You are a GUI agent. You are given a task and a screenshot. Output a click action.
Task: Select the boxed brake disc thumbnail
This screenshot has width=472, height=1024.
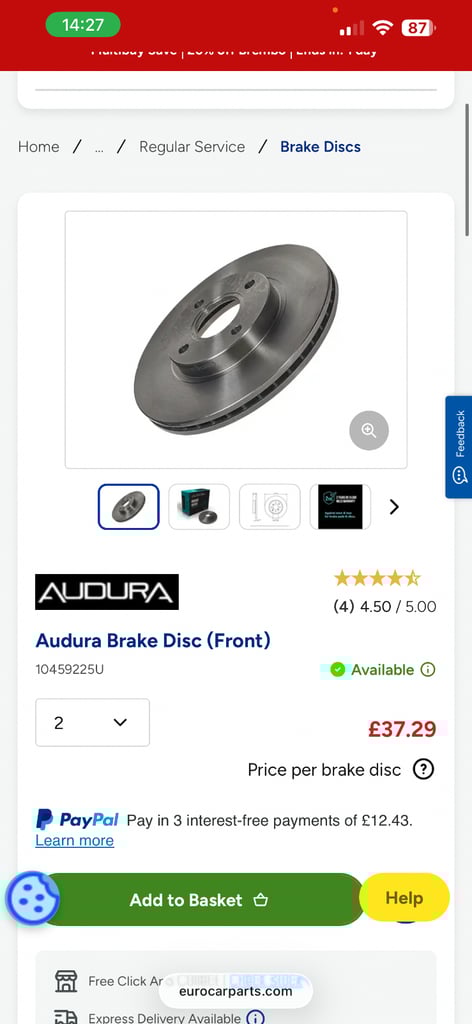(199, 507)
